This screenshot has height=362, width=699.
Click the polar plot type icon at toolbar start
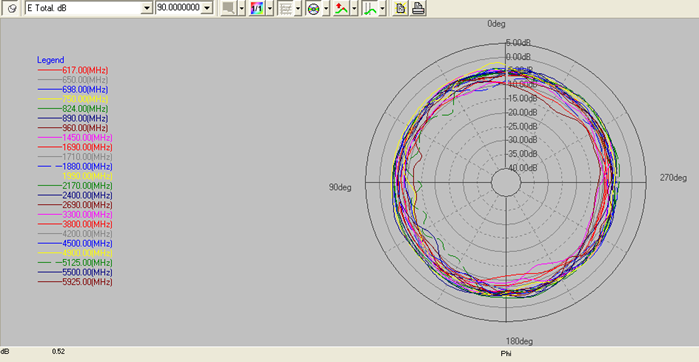click(x=12, y=8)
